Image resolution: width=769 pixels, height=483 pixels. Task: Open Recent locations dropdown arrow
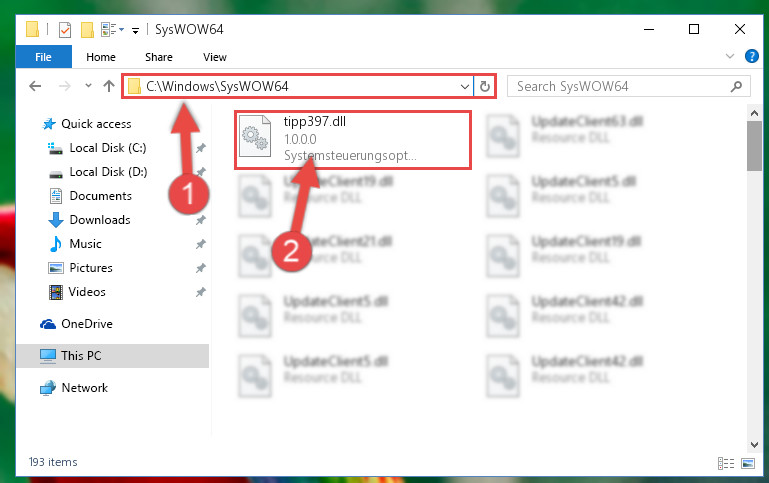pyautogui.click(x=88, y=86)
